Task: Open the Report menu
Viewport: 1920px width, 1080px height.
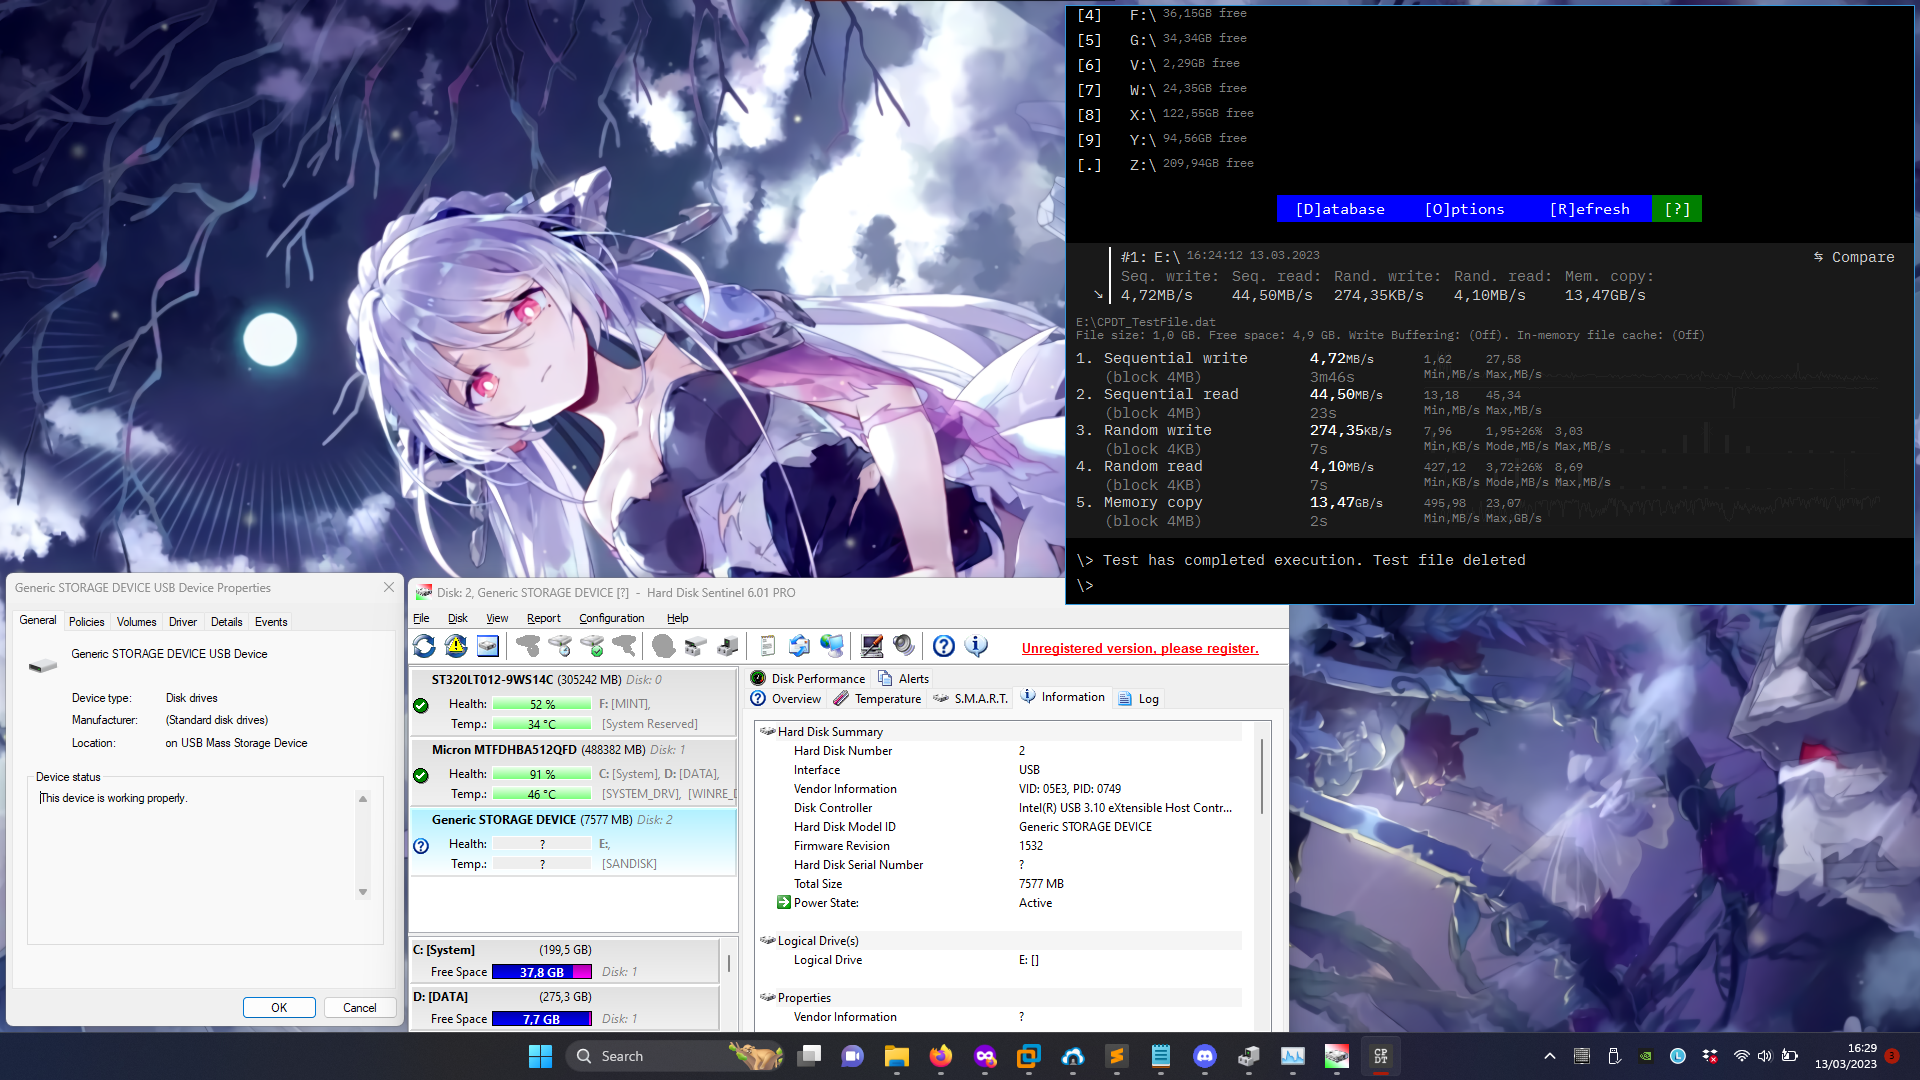Action: (x=544, y=618)
